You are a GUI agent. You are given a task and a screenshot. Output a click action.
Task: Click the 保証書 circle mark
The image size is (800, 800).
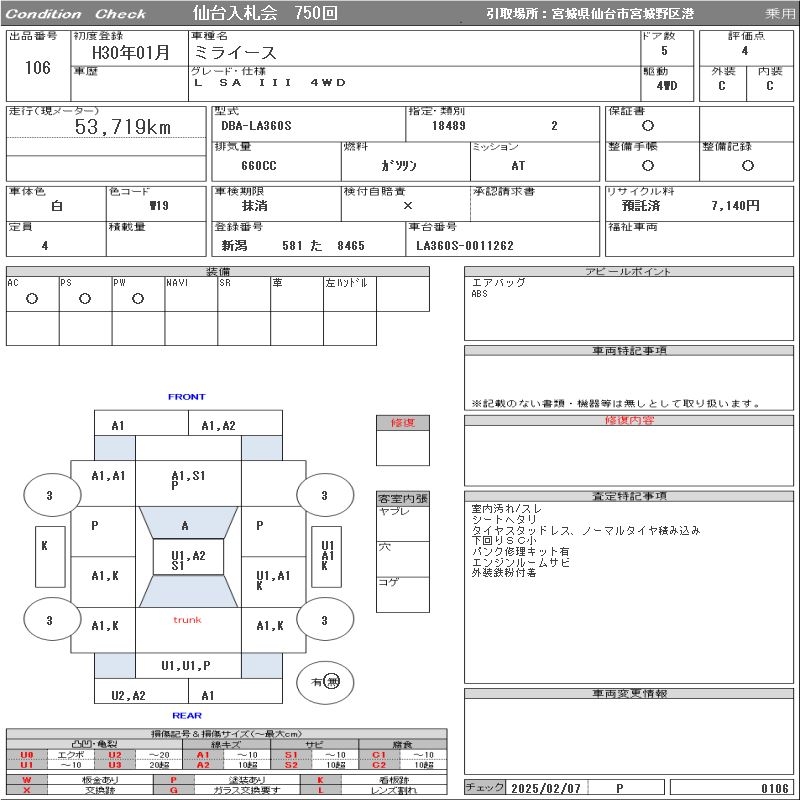click(648, 126)
